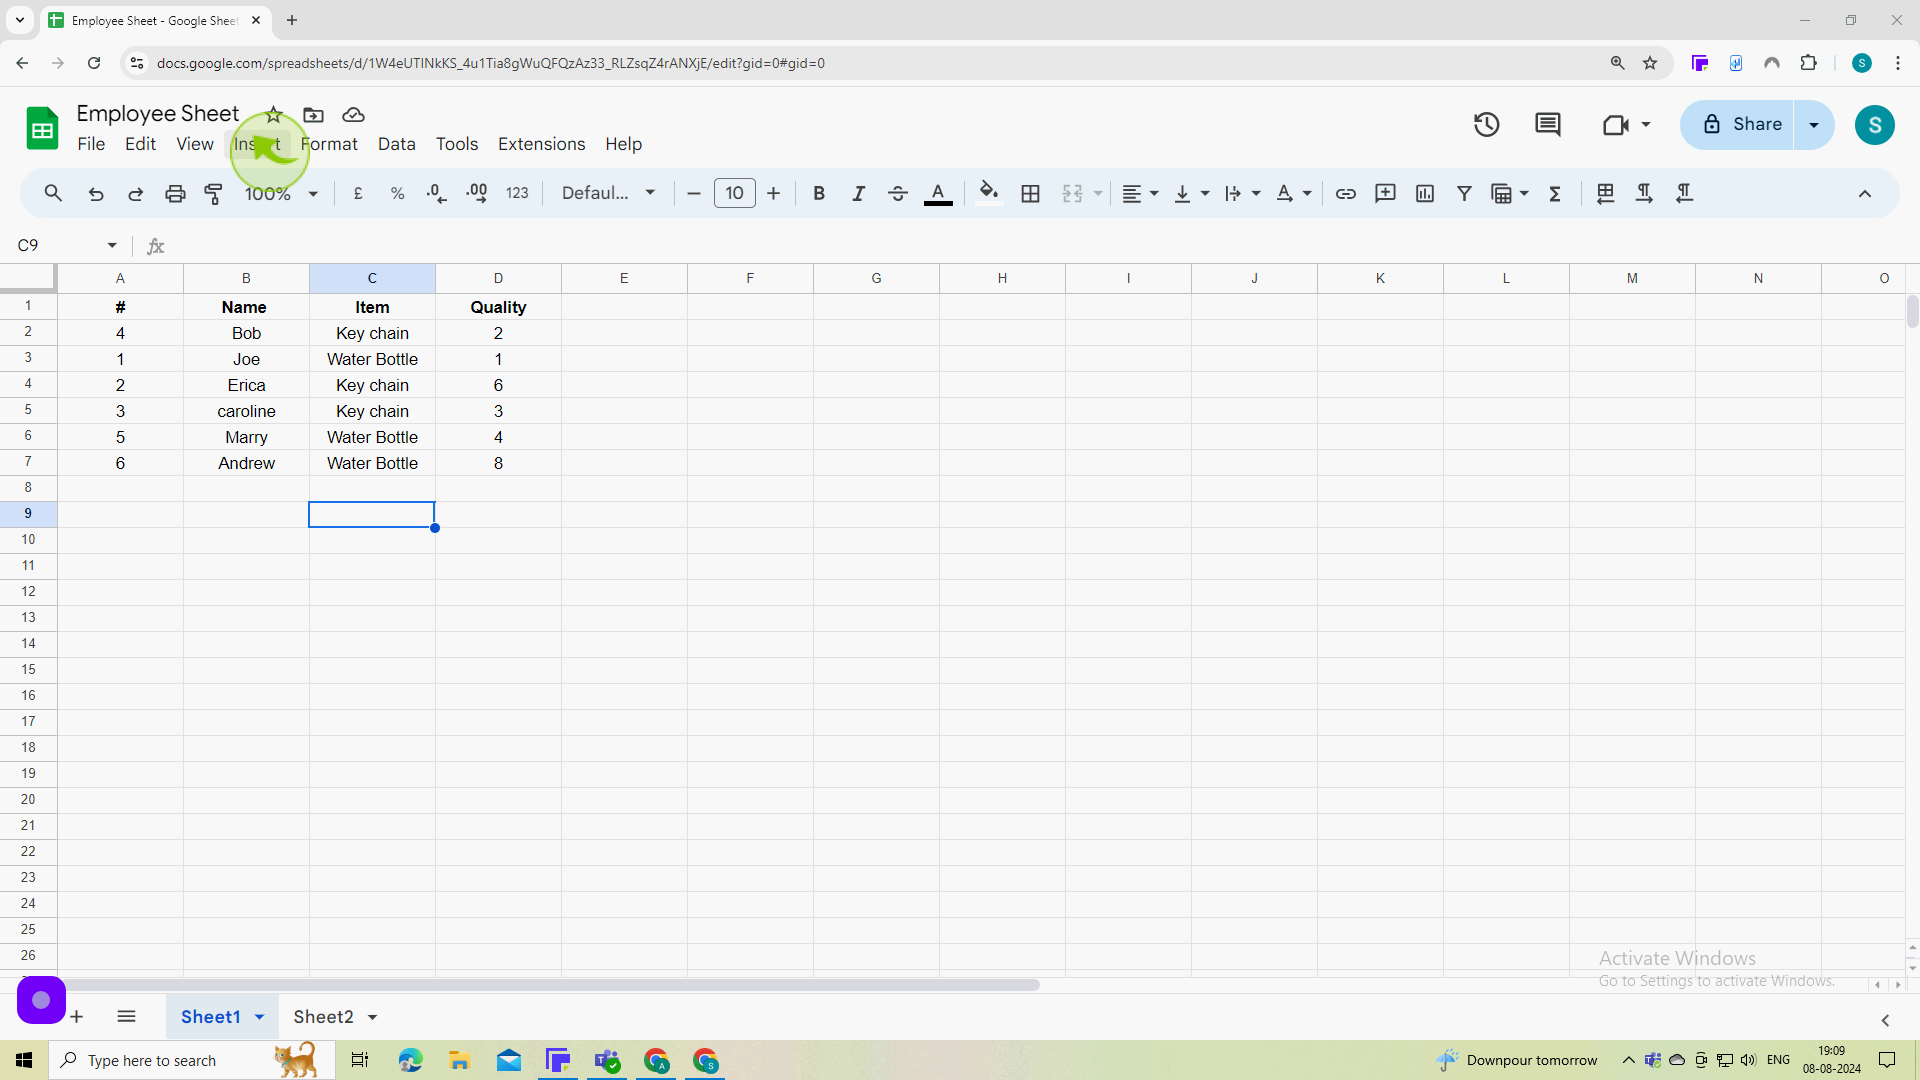Open the filter icon in toolbar

1465,193
